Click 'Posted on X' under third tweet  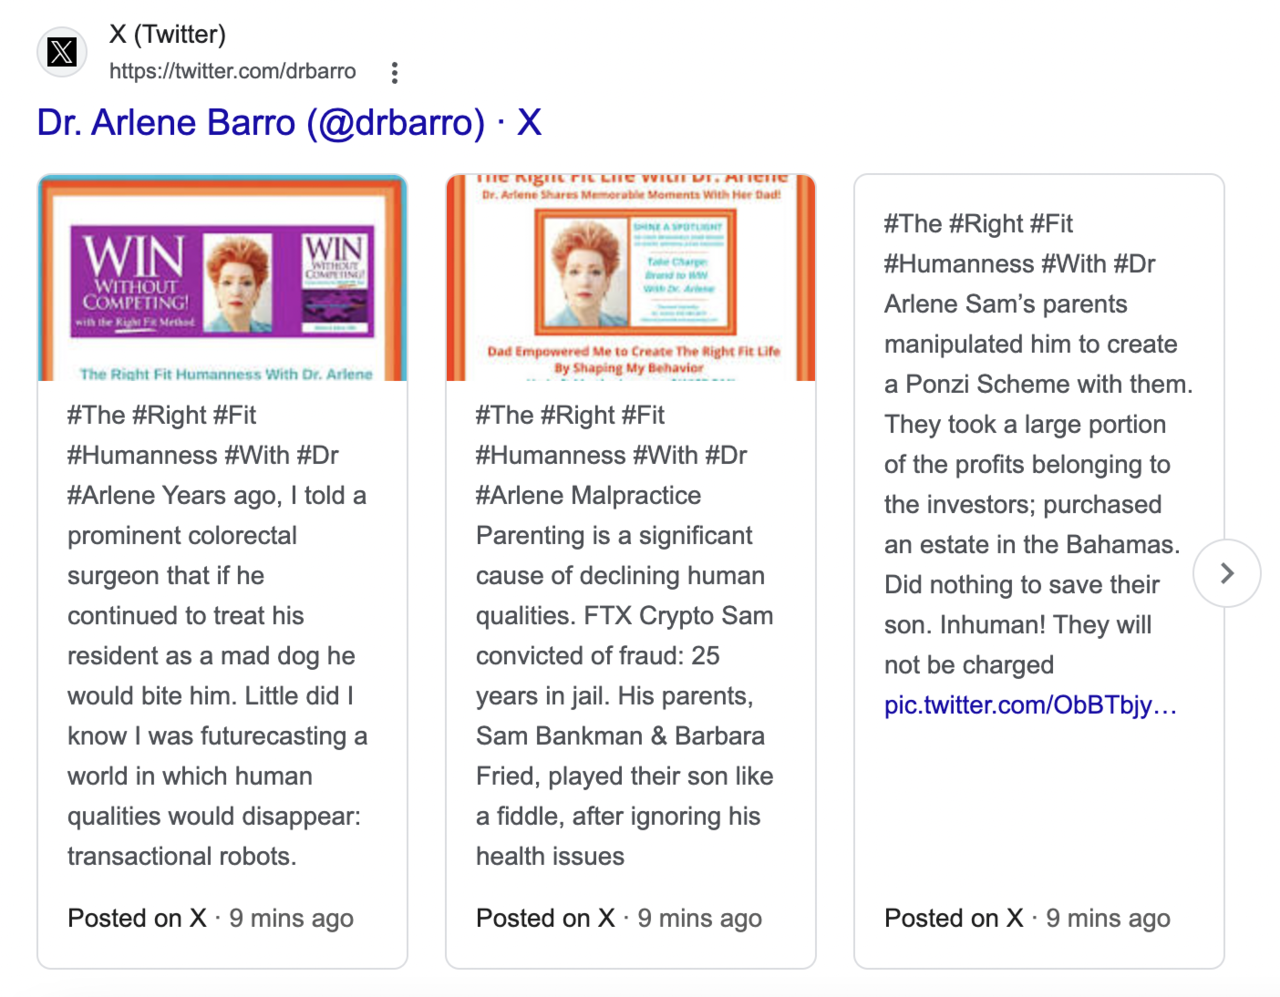click(954, 918)
